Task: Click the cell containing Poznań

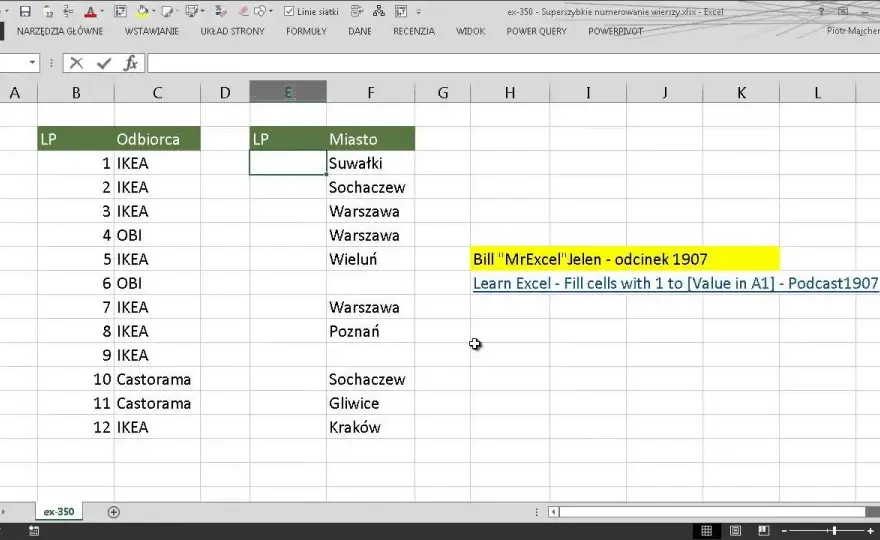Action: coord(370,331)
